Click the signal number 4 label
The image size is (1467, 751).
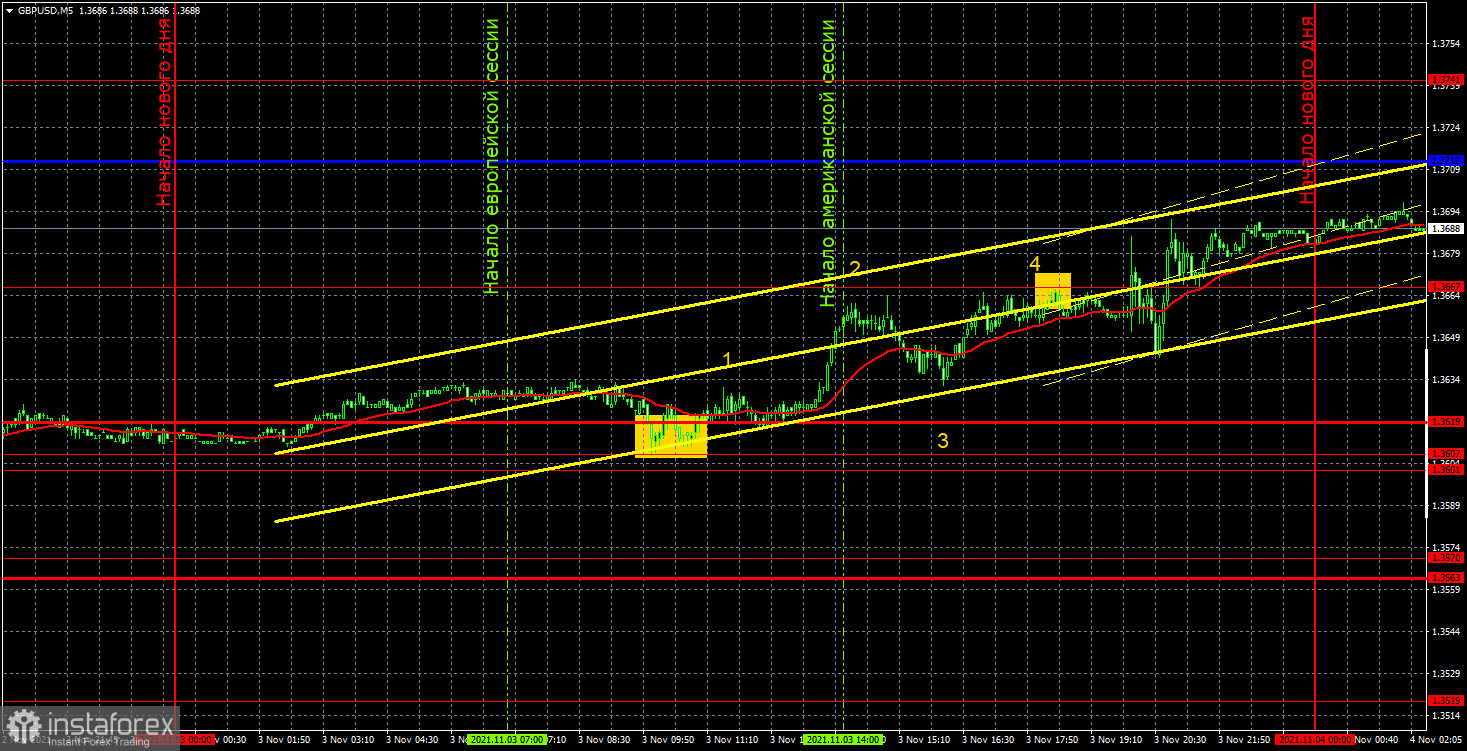1035,264
